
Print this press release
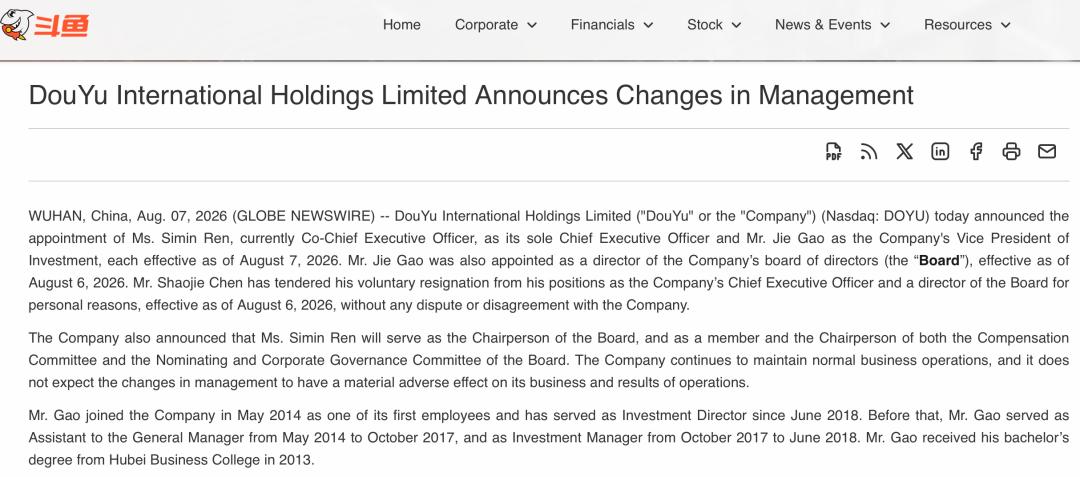(1011, 151)
